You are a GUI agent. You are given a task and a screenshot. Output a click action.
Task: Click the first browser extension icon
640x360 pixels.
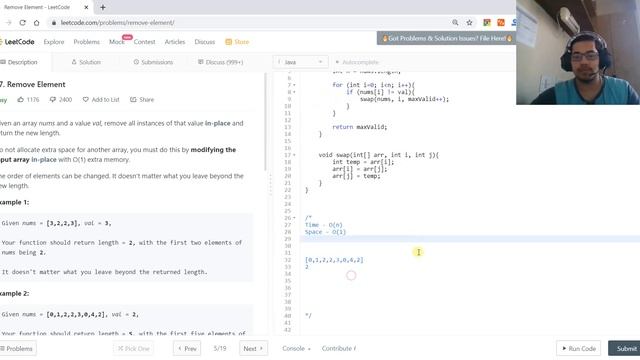pos(487,23)
